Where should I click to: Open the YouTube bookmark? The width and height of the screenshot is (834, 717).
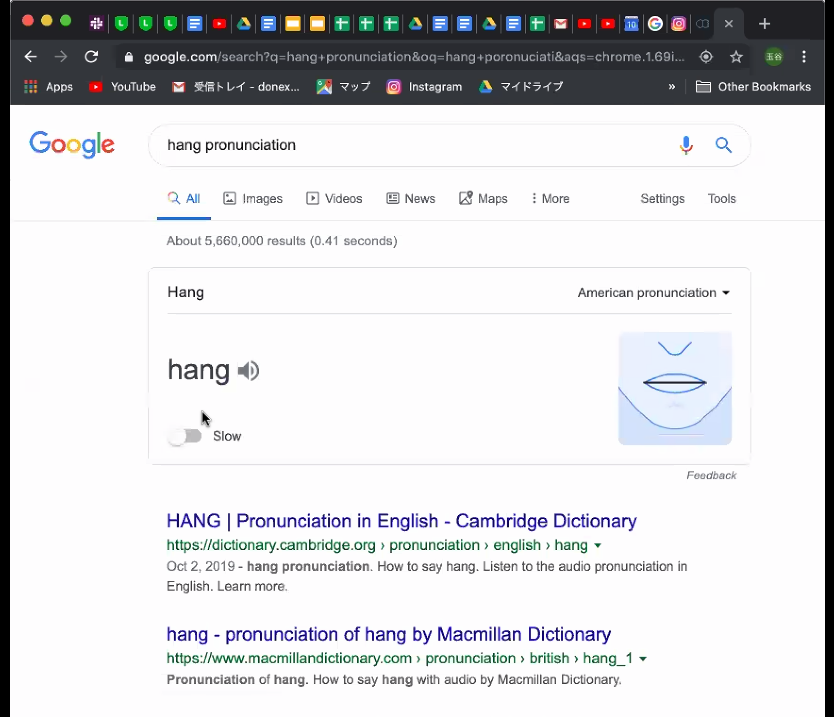pyautogui.click(x=122, y=87)
